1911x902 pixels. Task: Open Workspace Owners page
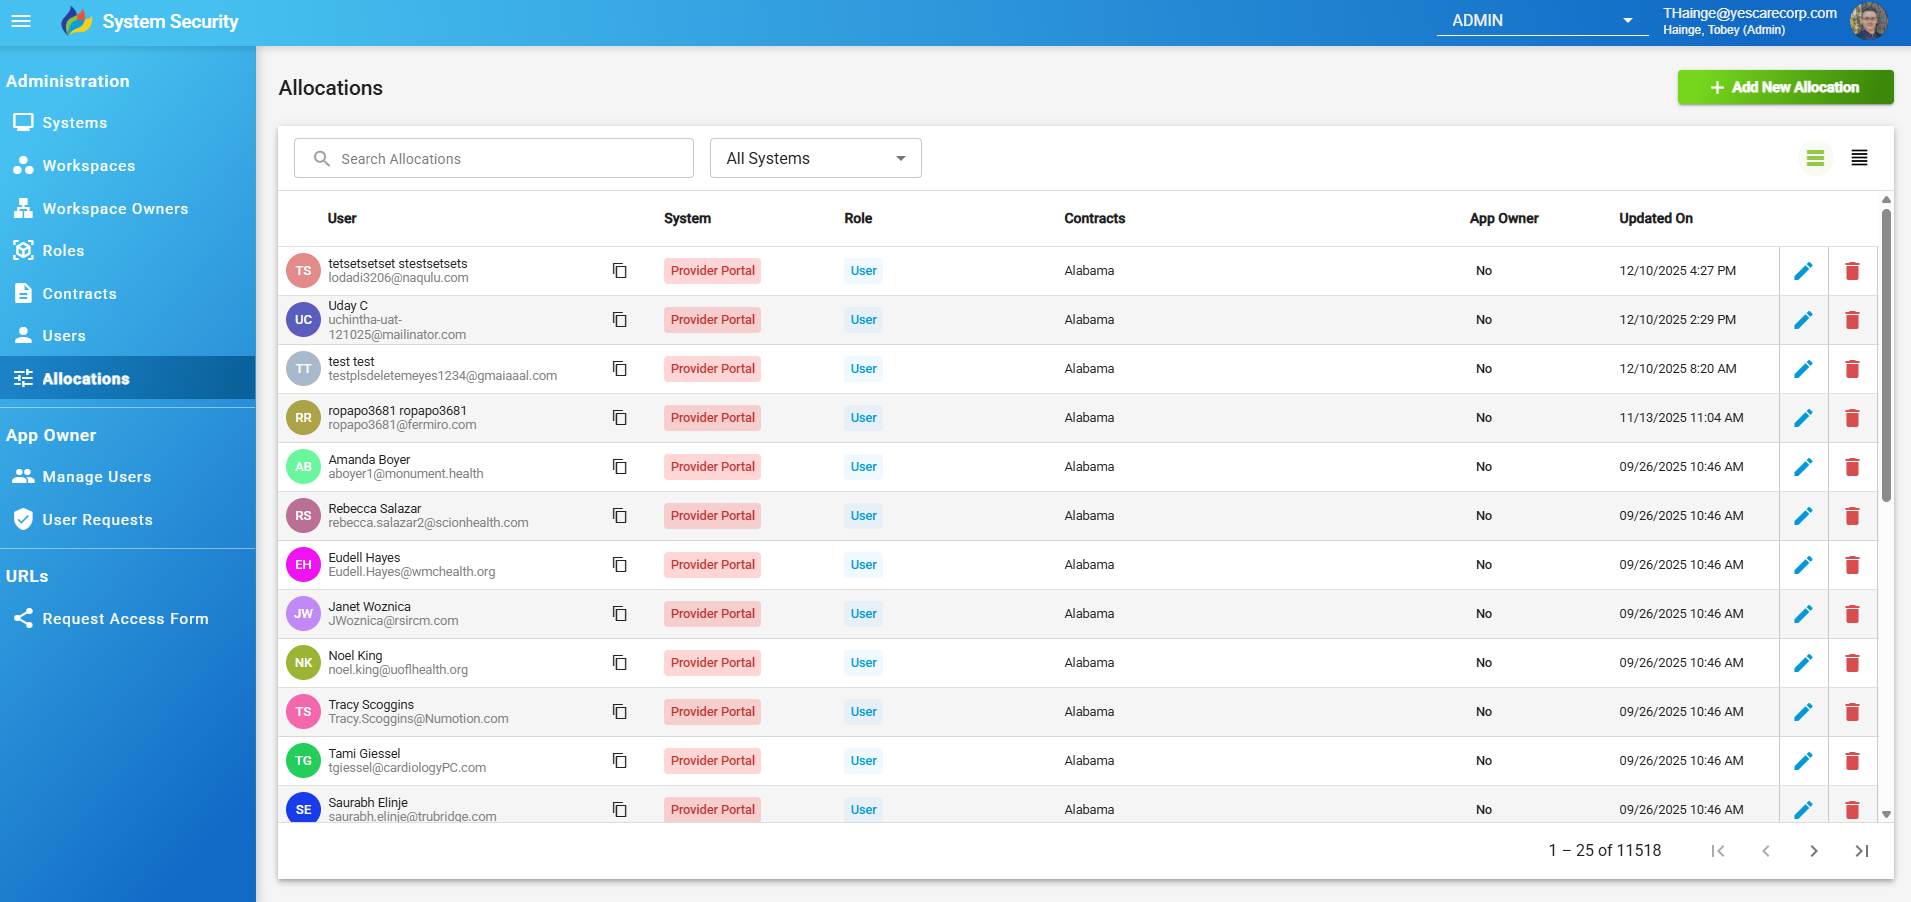[x=127, y=209]
